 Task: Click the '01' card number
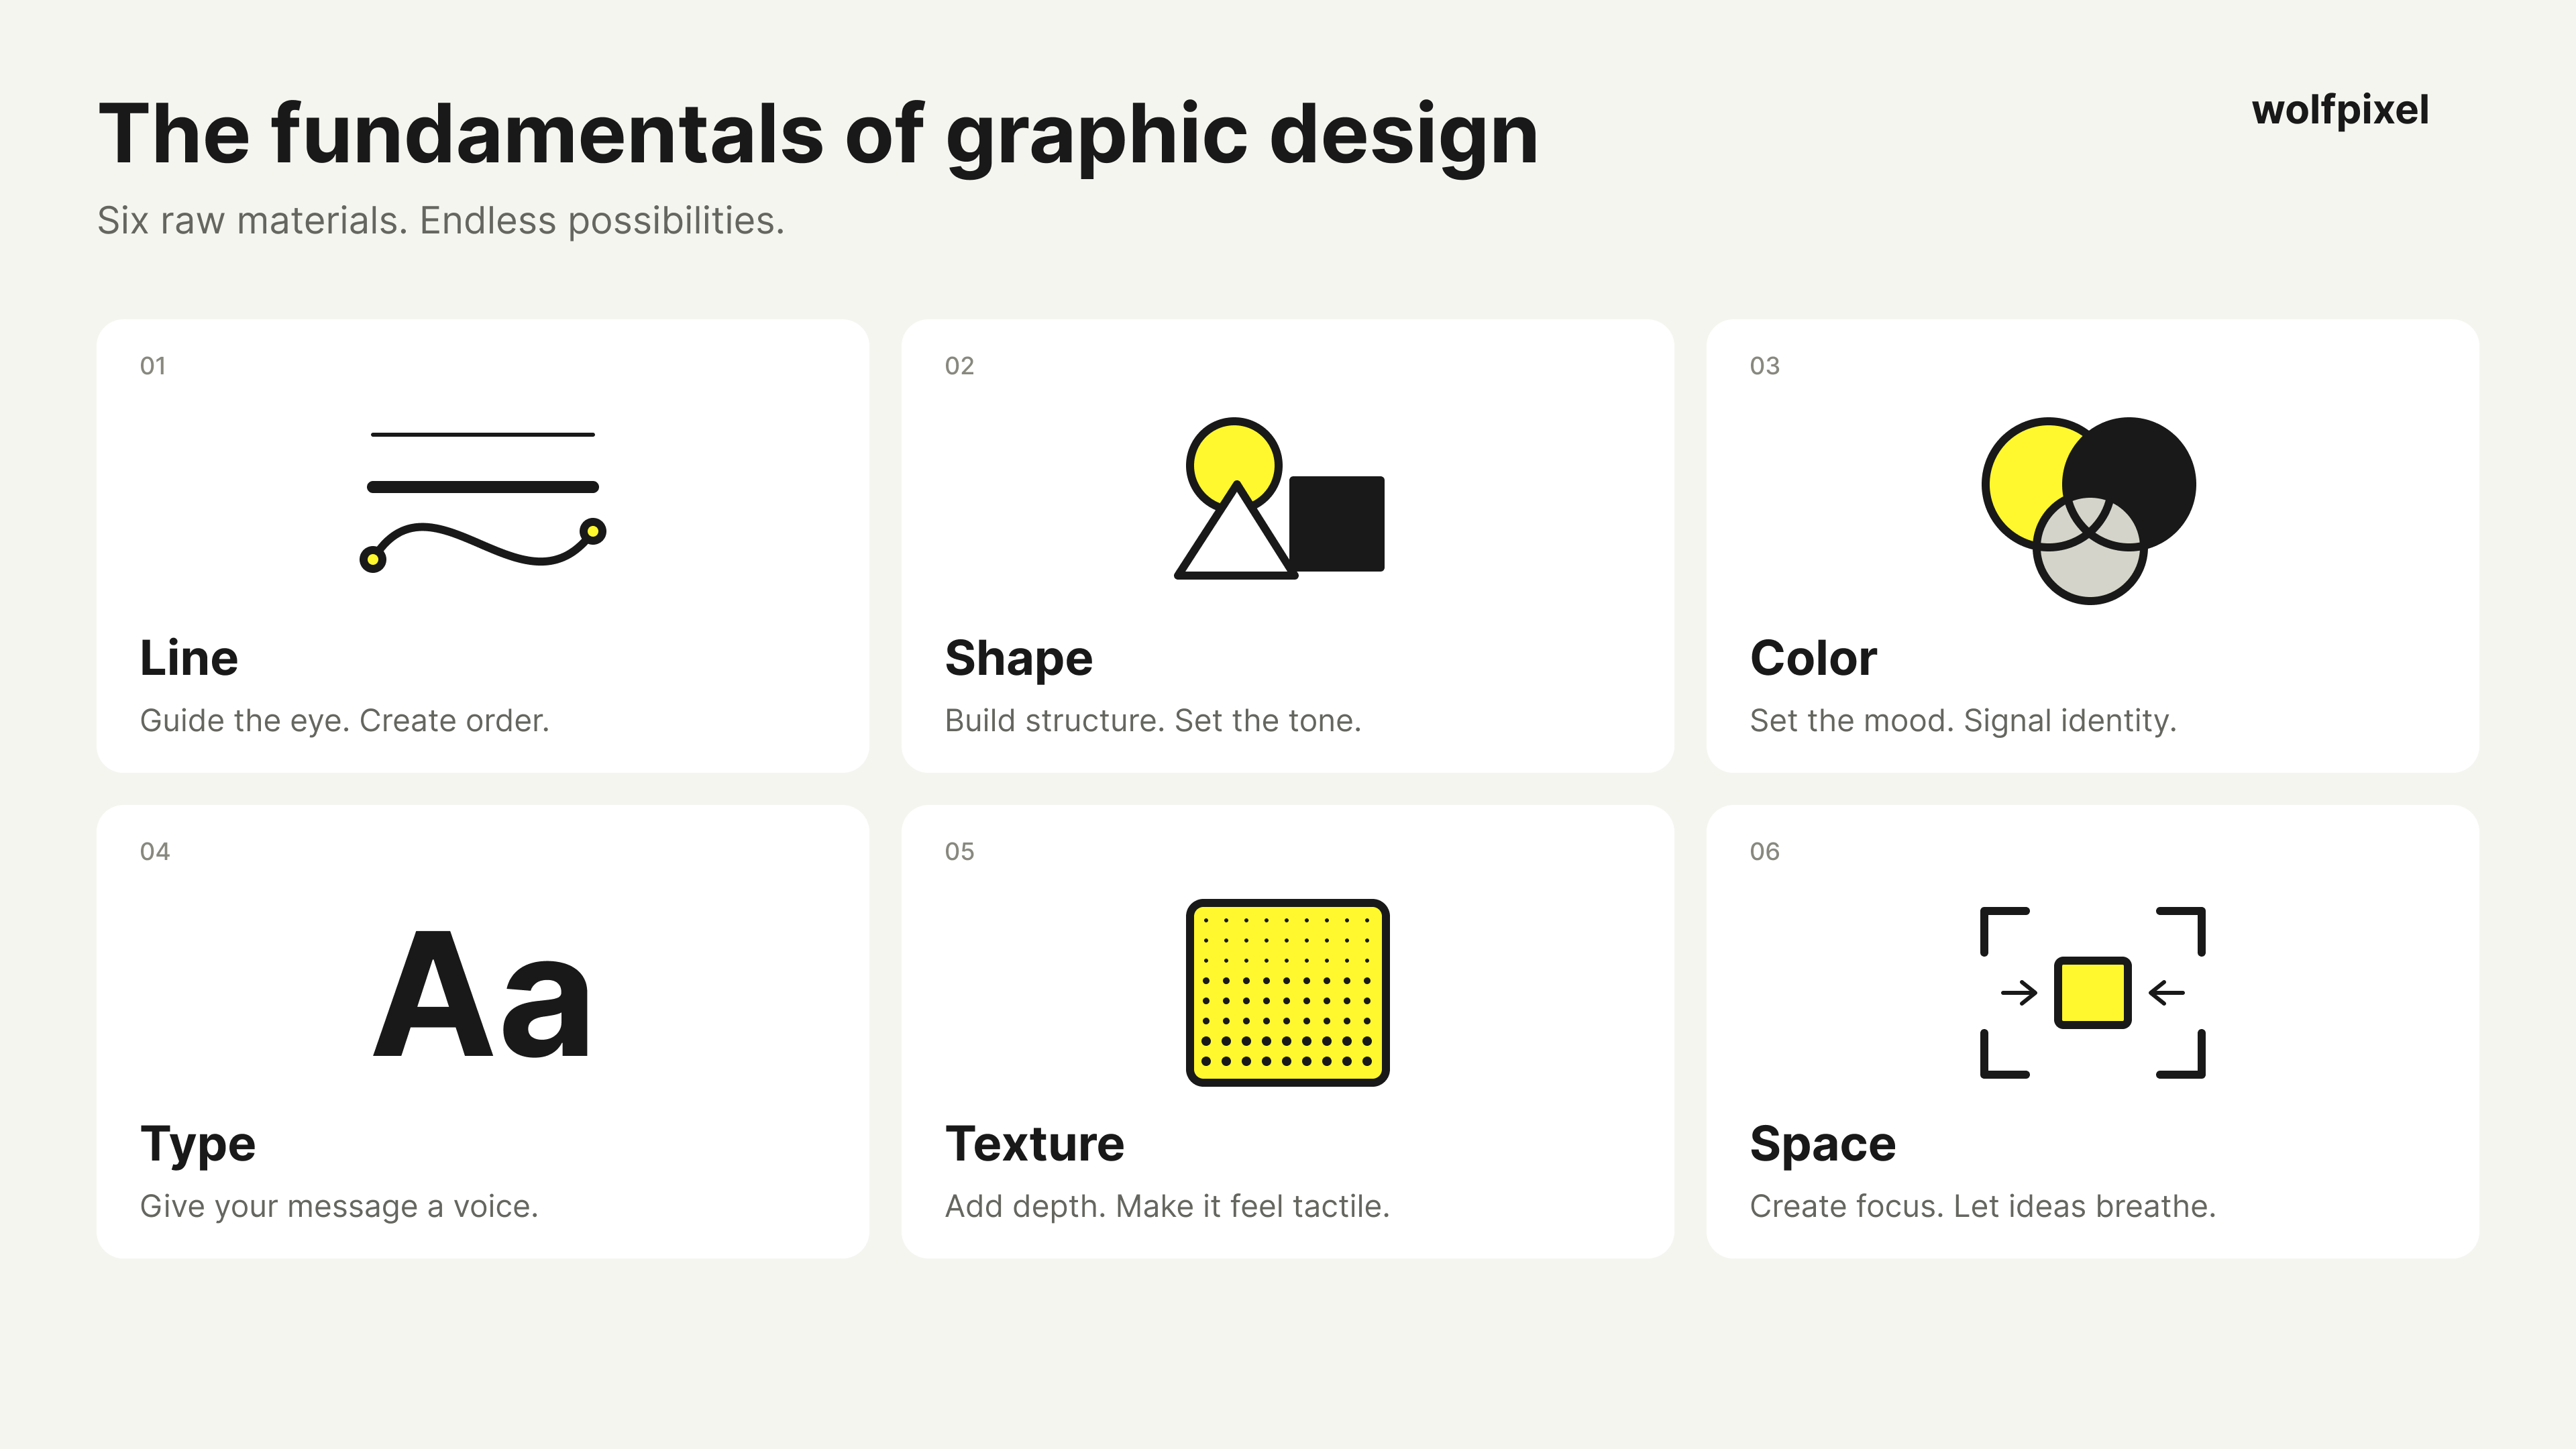coord(153,366)
